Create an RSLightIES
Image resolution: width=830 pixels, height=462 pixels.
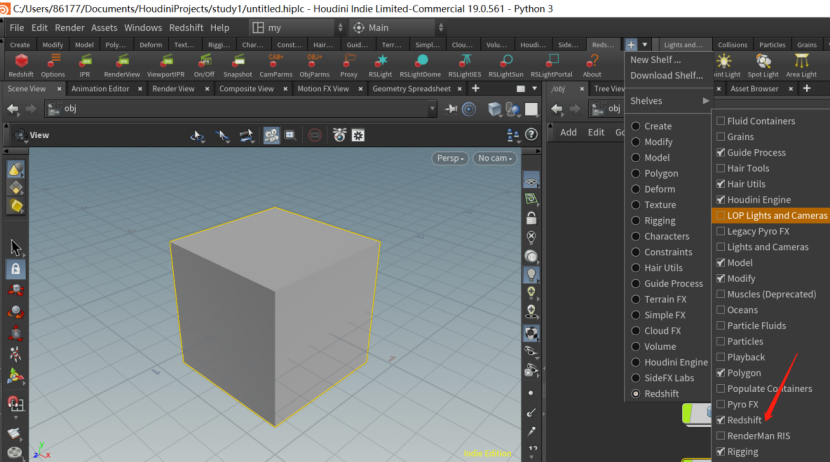point(465,65)
